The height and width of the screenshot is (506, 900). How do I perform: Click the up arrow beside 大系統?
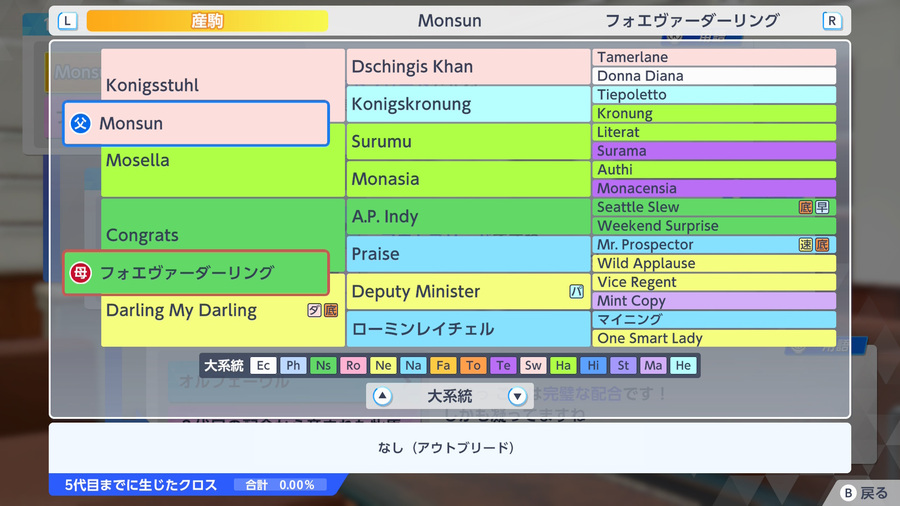pyautogui.click(x=382, y=396)
